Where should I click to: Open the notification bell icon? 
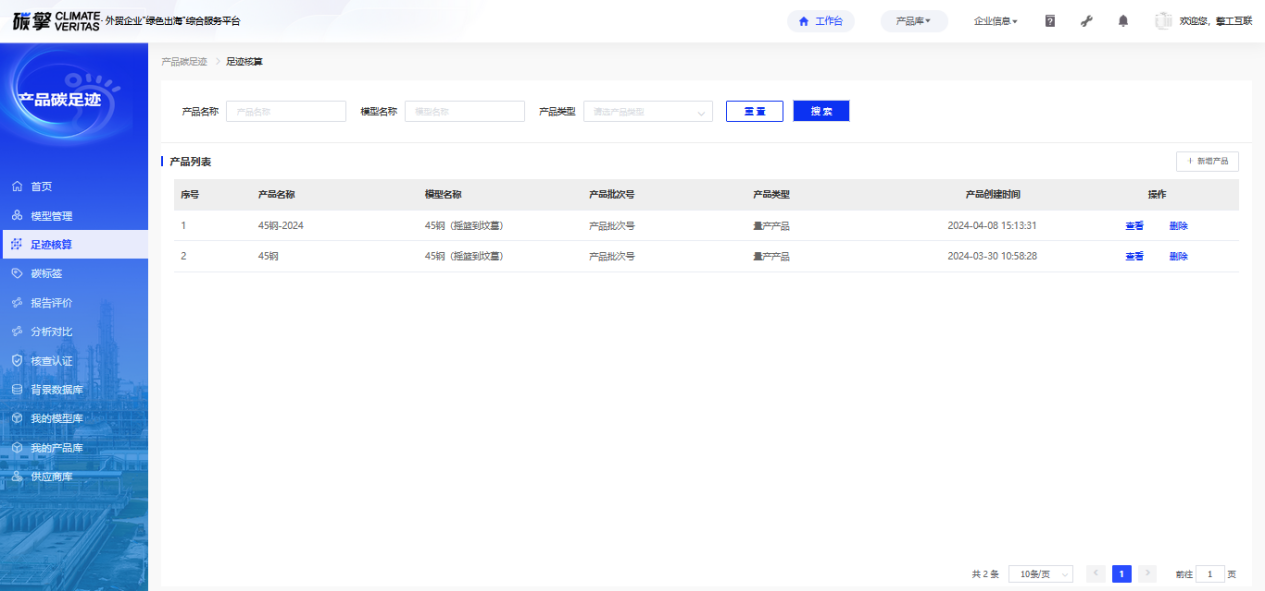point(1123,21)
